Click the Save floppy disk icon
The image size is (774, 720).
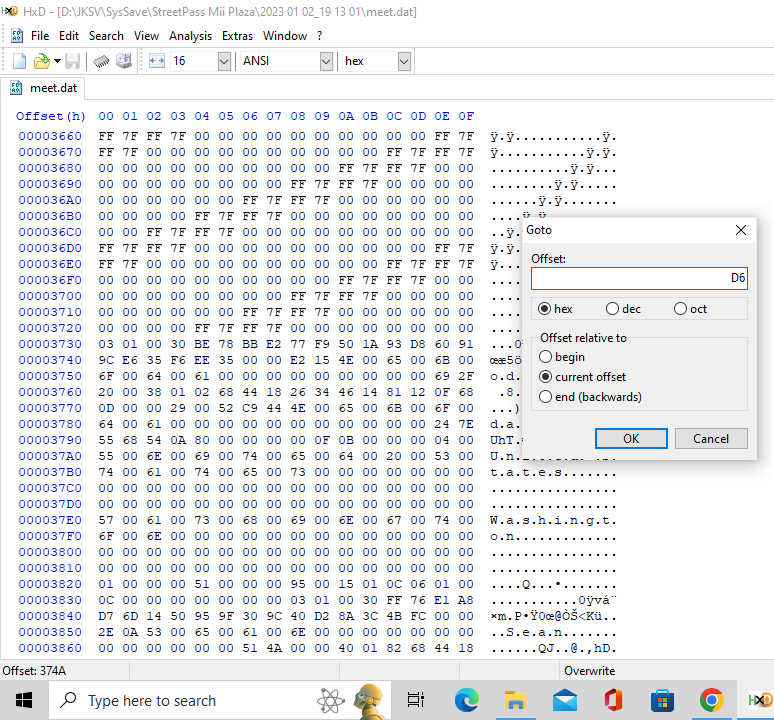click(x=73, y=61)
